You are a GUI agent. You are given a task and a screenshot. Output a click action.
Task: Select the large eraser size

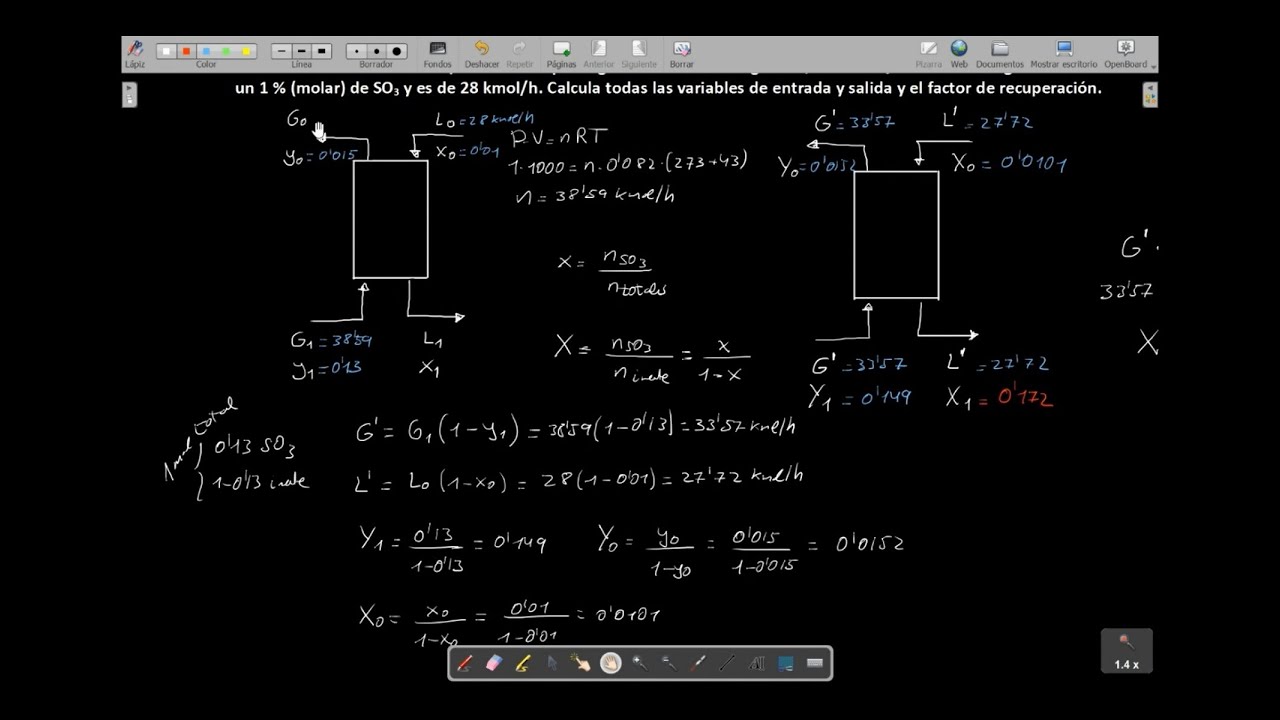pos(397,51)
